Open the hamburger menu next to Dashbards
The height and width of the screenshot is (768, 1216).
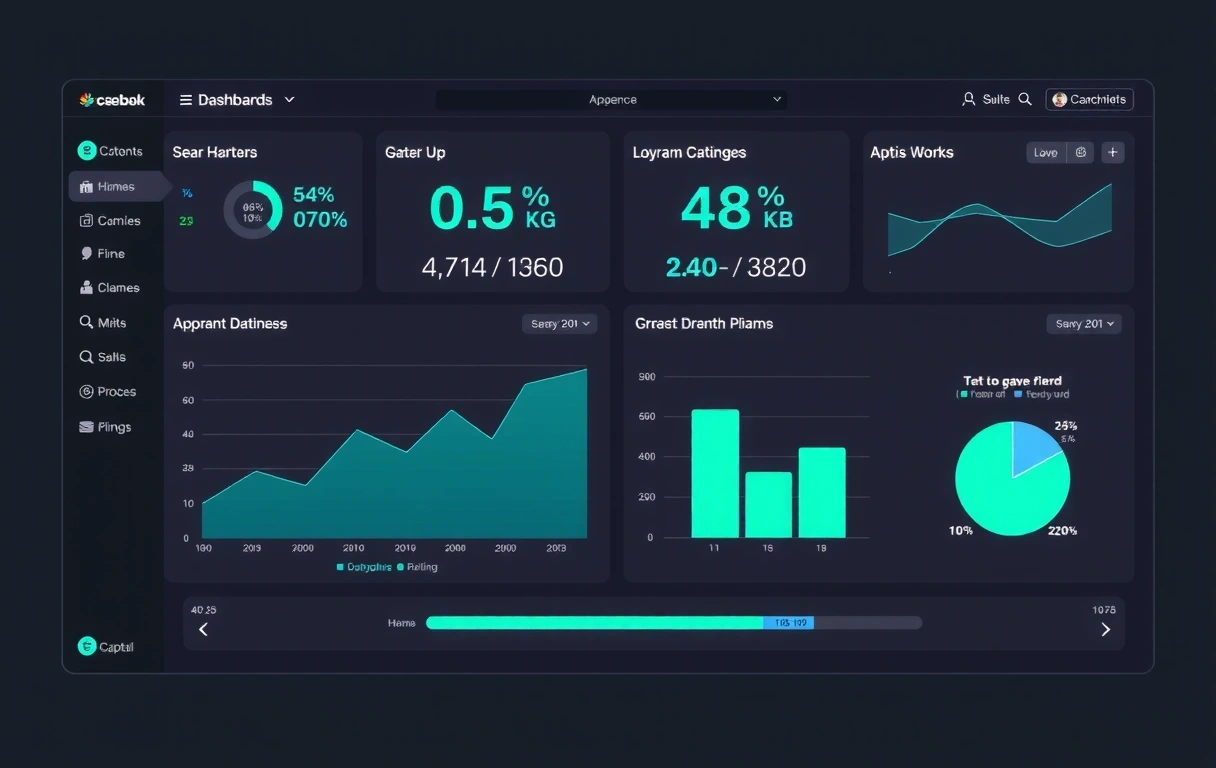point(185,99)
